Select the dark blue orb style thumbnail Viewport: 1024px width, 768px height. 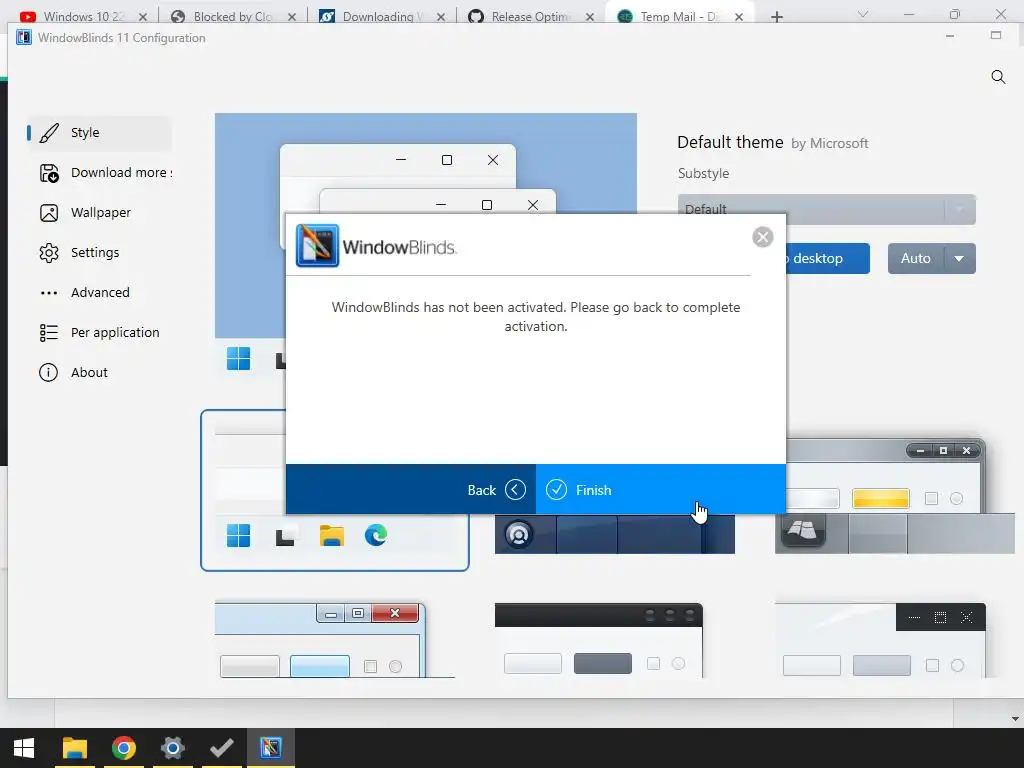[x=615, y=534]
